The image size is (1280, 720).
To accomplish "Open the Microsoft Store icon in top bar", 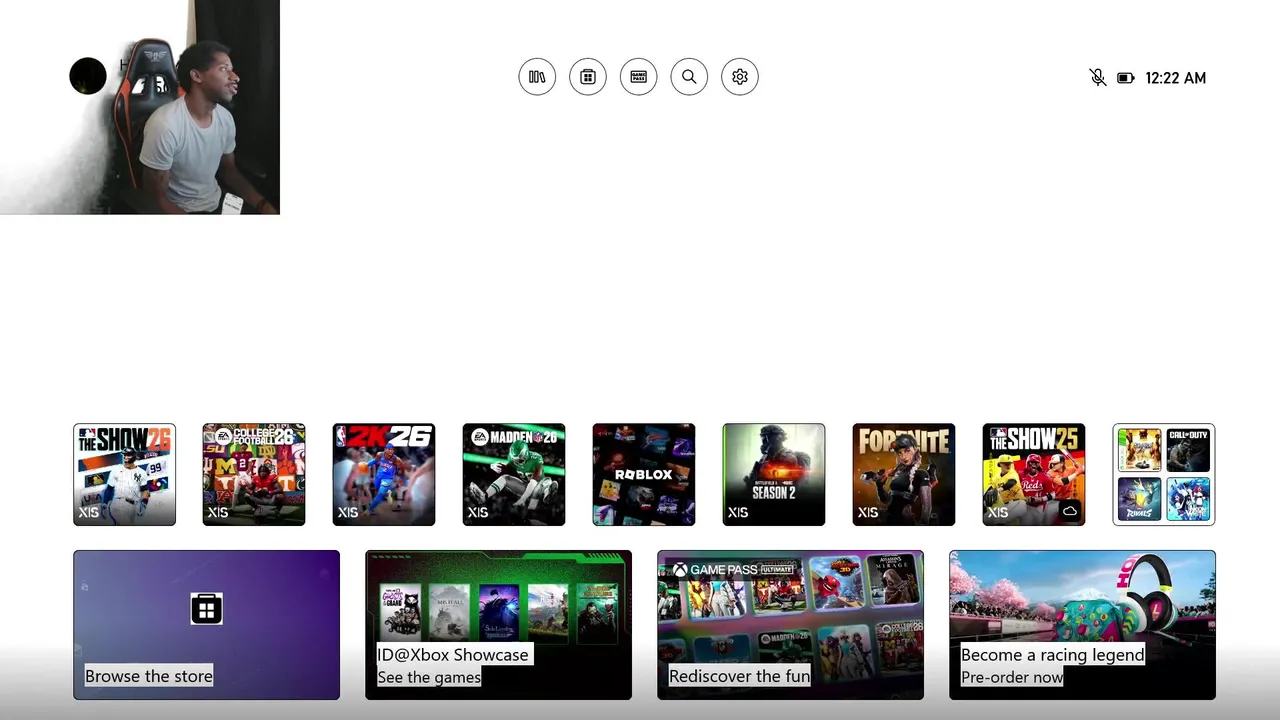I will click(588, 77).
